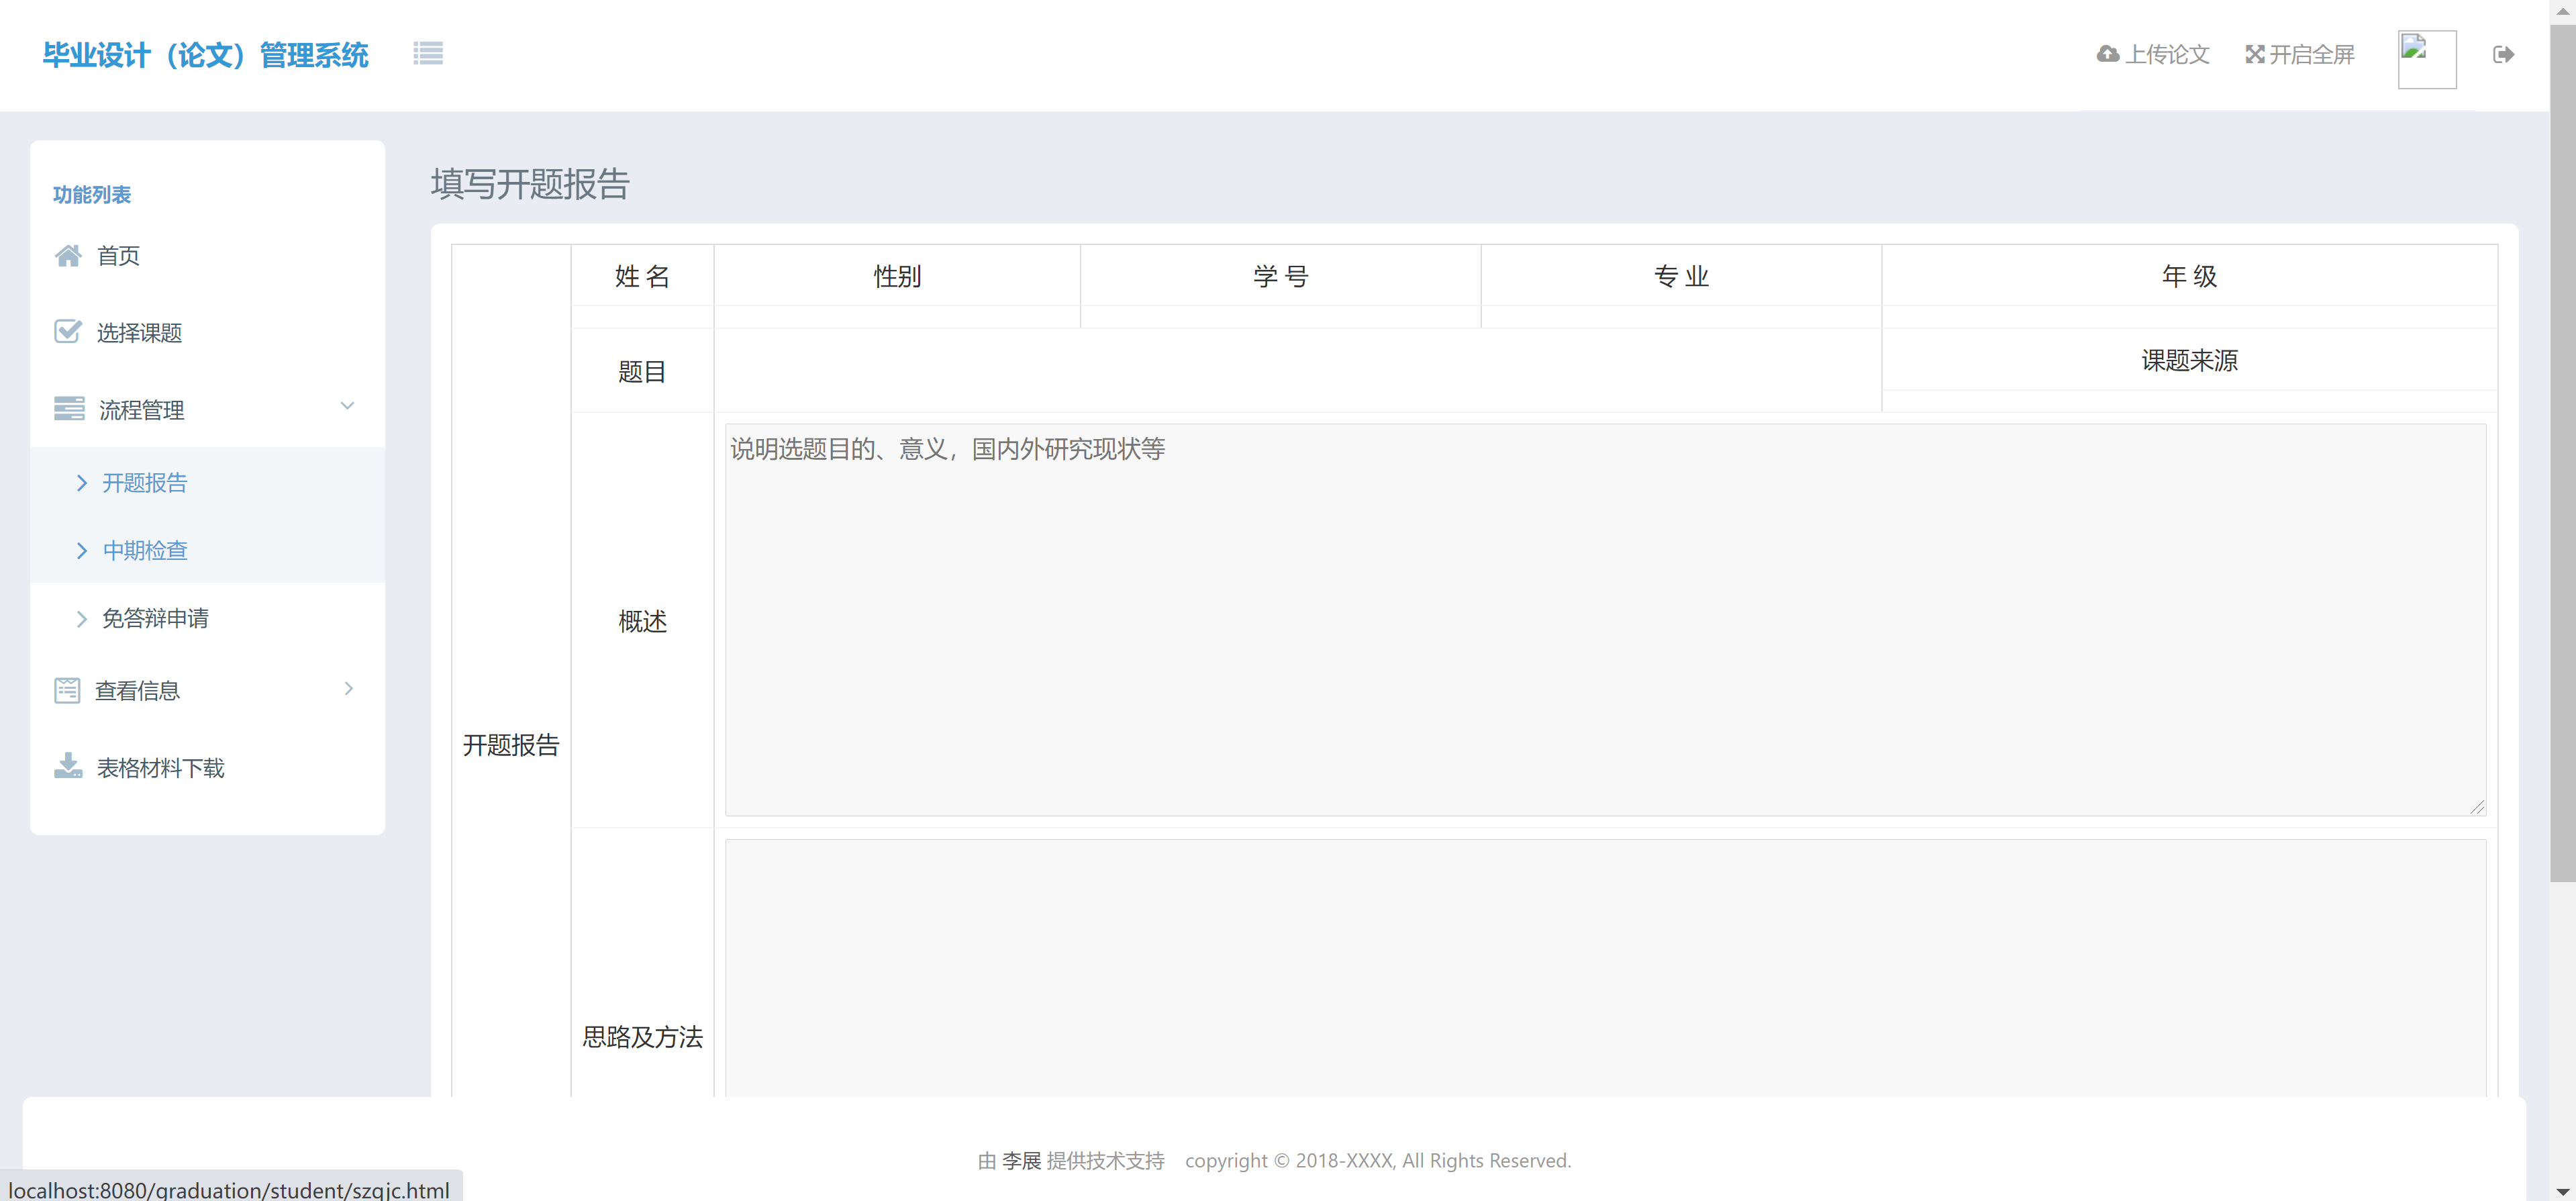This screenshot has width=2576, height=1201.
Task: Click the 表格材料下载 download icon
Action: [x=68, y=767]
